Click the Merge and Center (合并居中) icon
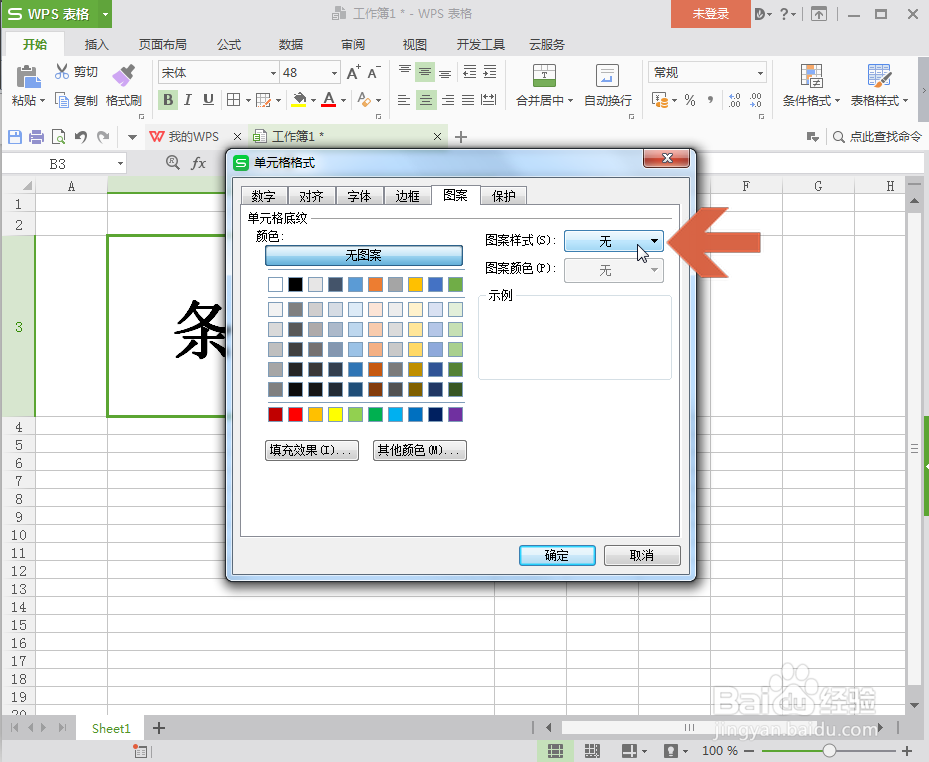929x762 pixels. point(544,76)
